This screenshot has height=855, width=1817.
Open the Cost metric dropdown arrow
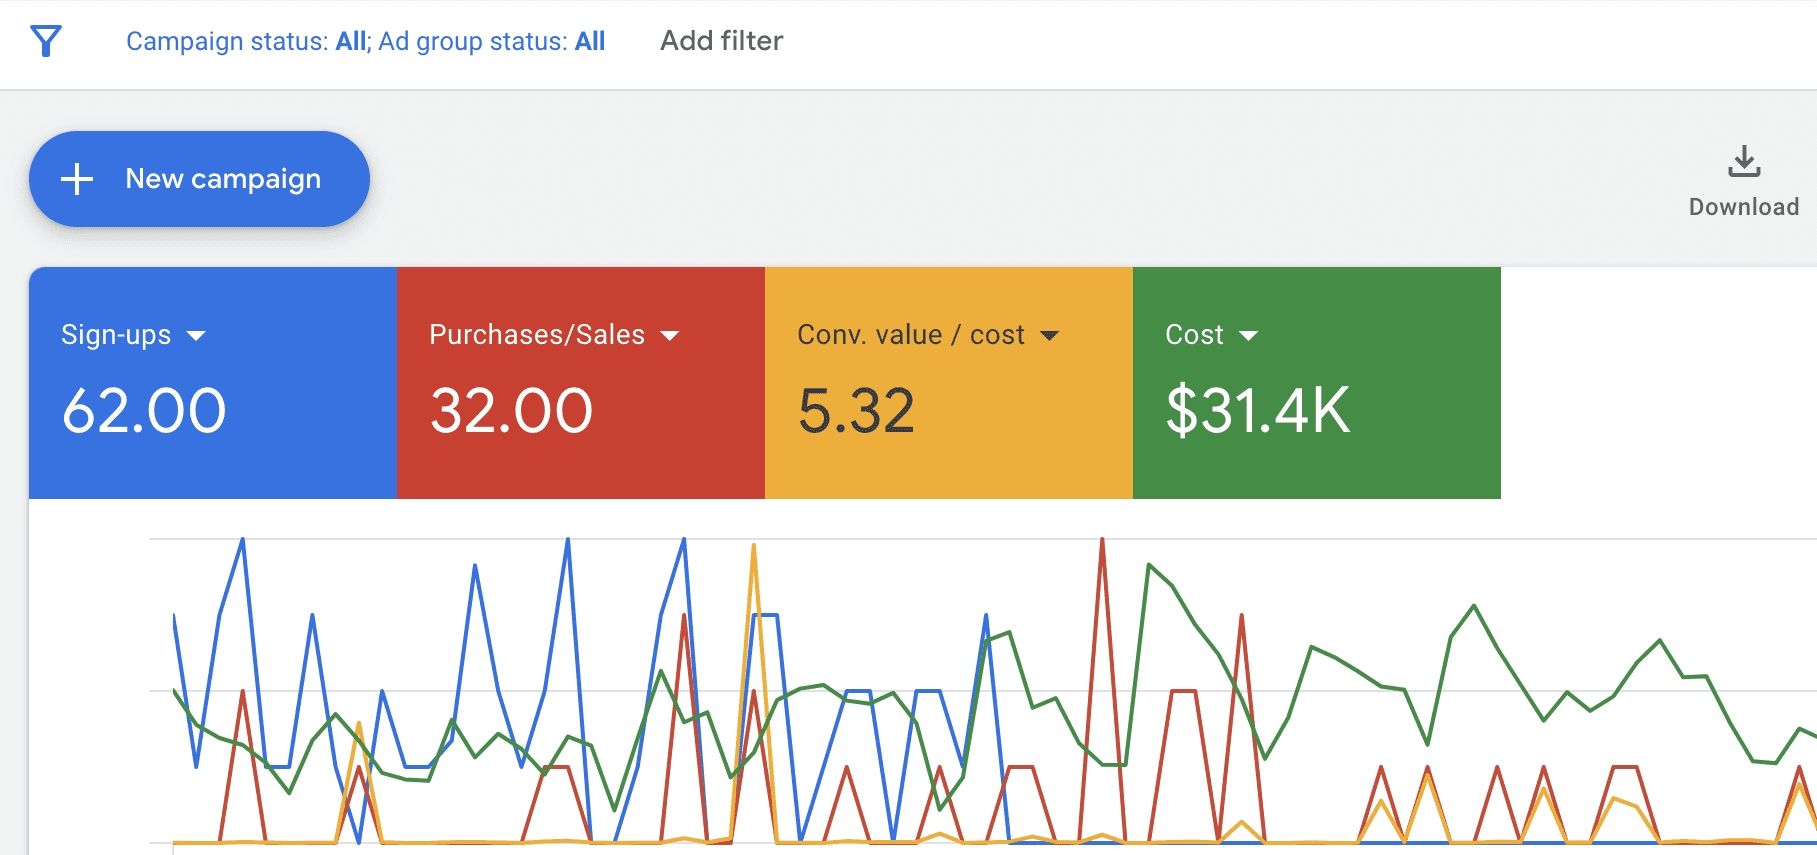(1248, 336)
